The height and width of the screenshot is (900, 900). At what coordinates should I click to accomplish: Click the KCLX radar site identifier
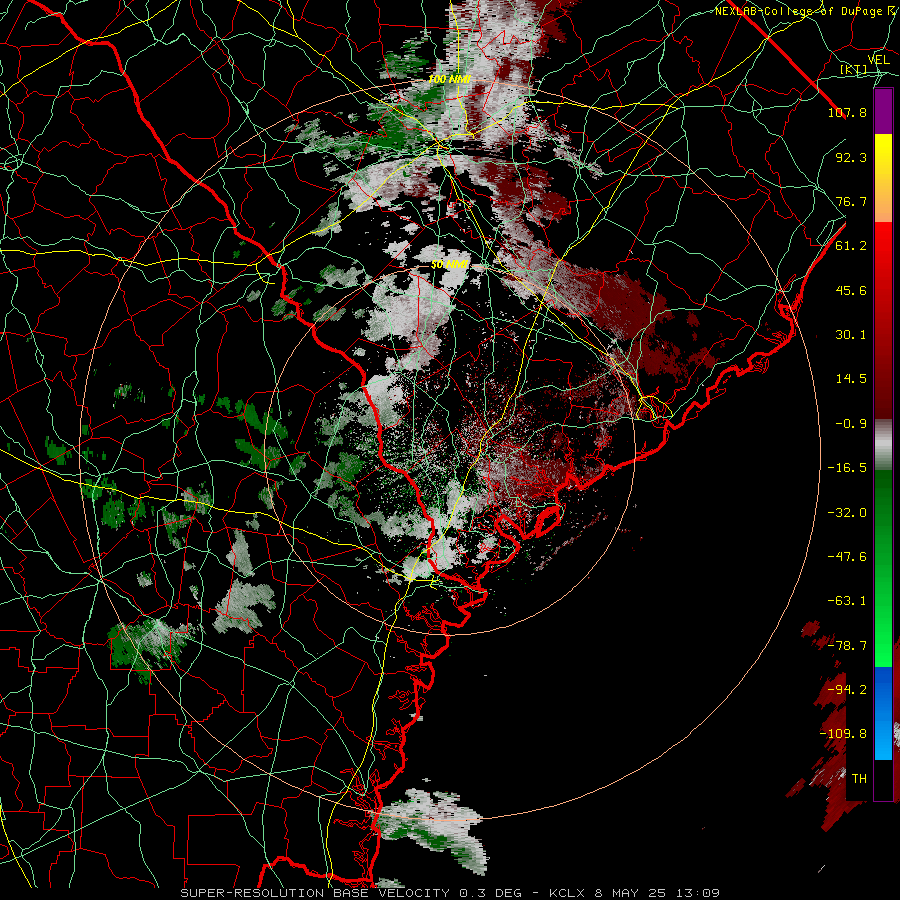click(567, 893)
